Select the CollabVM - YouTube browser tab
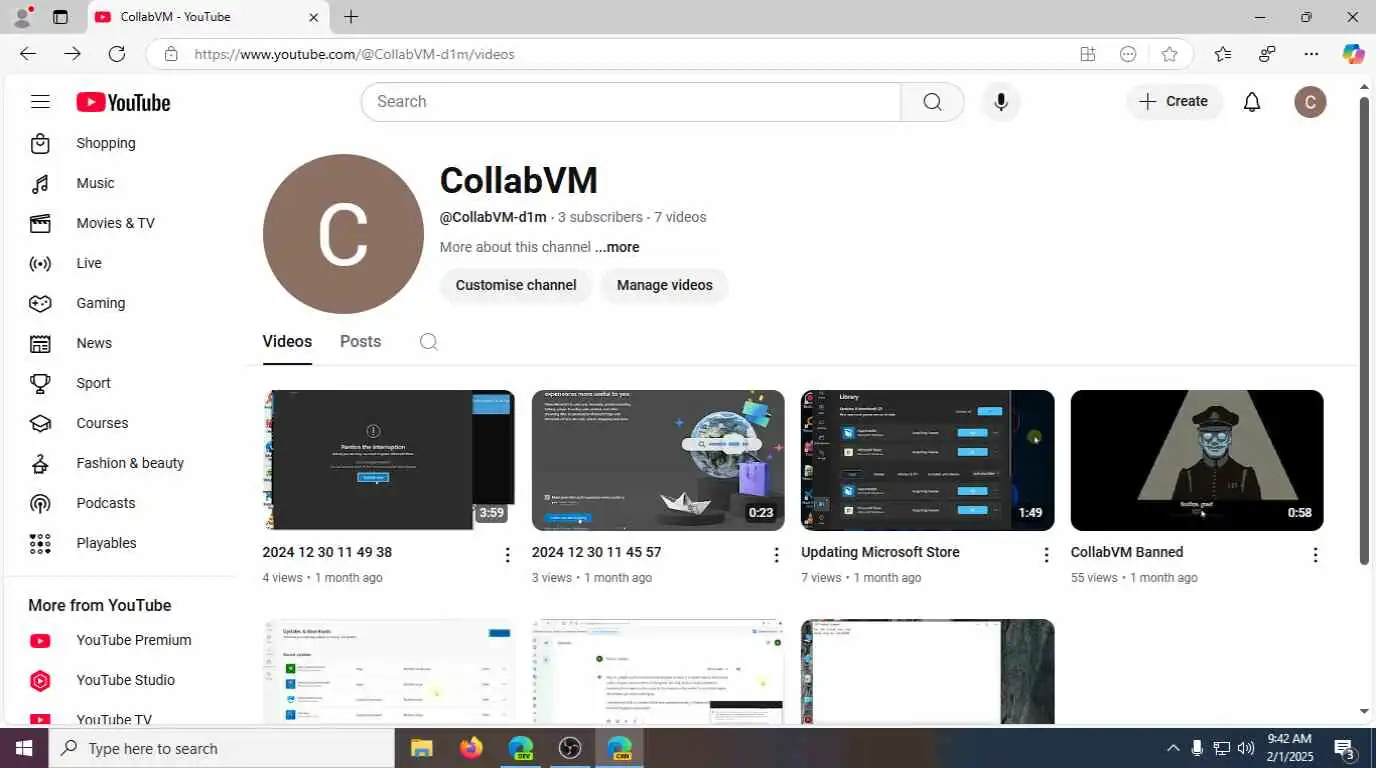The width and height of the screenshot is (1376, 768). point(208,17)
